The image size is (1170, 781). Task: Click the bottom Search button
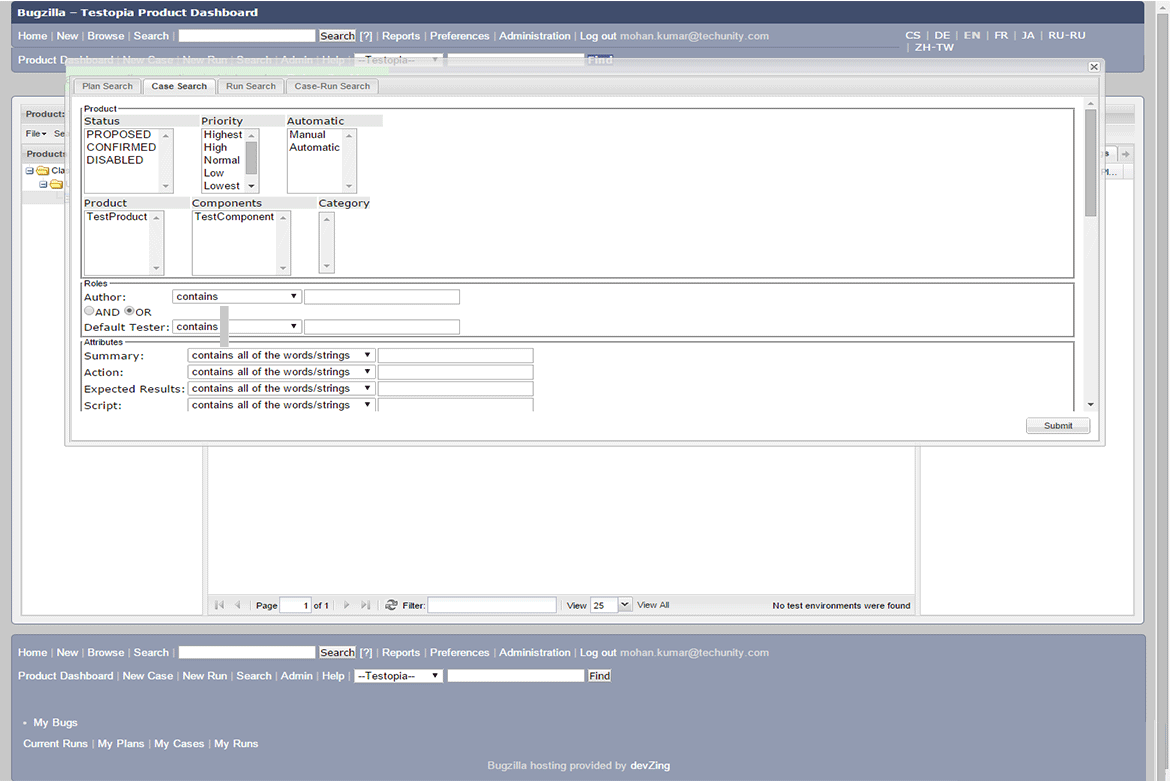tap(337, 653)
